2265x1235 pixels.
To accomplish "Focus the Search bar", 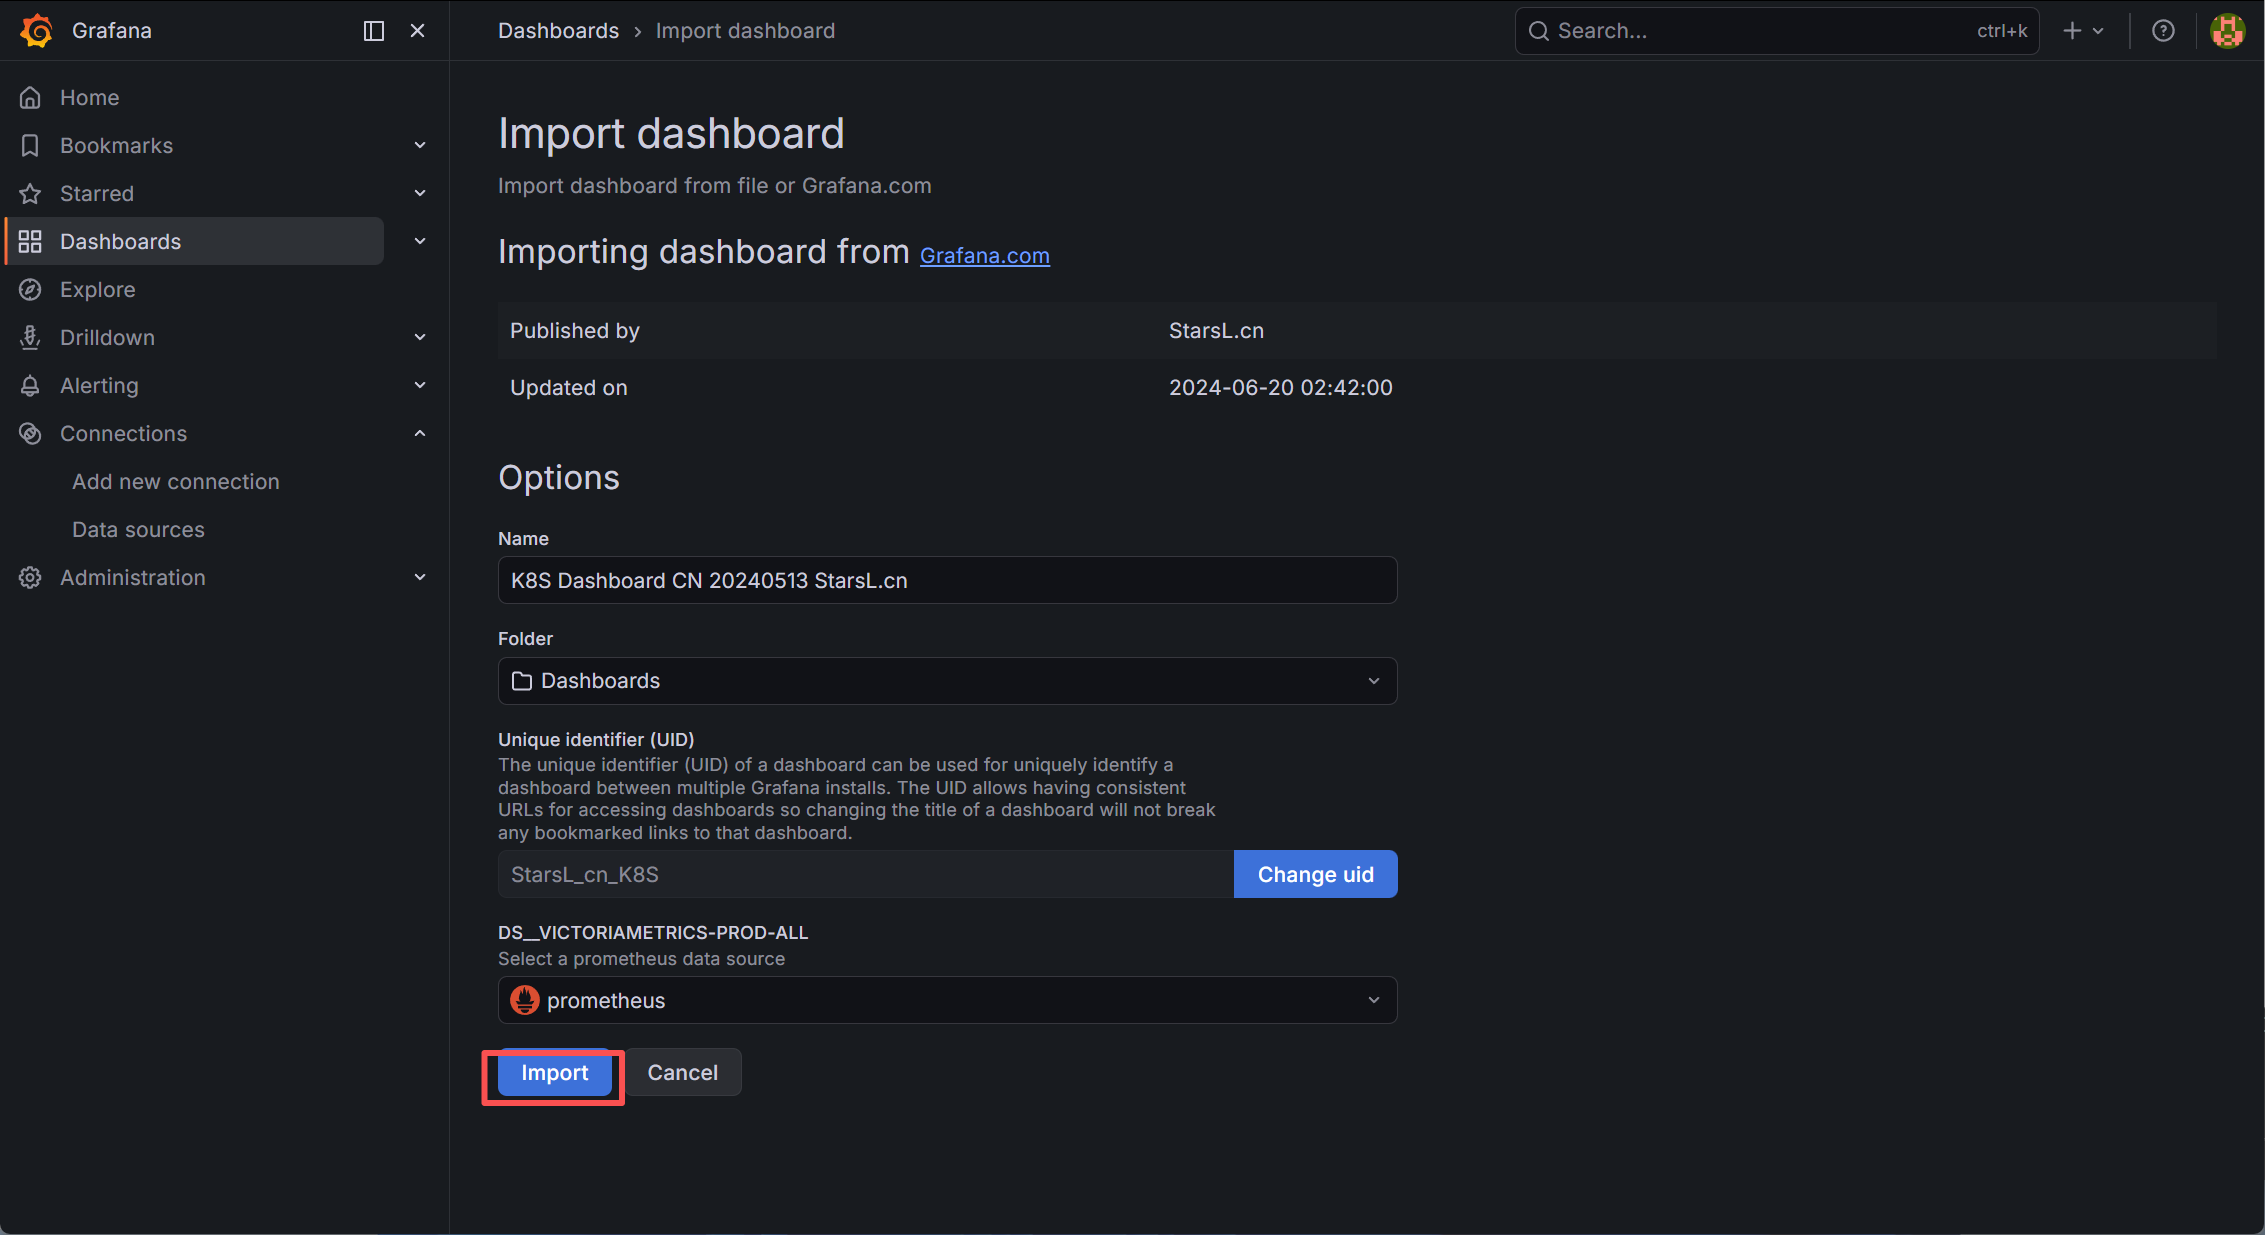I will click(x=1777, y=31).
